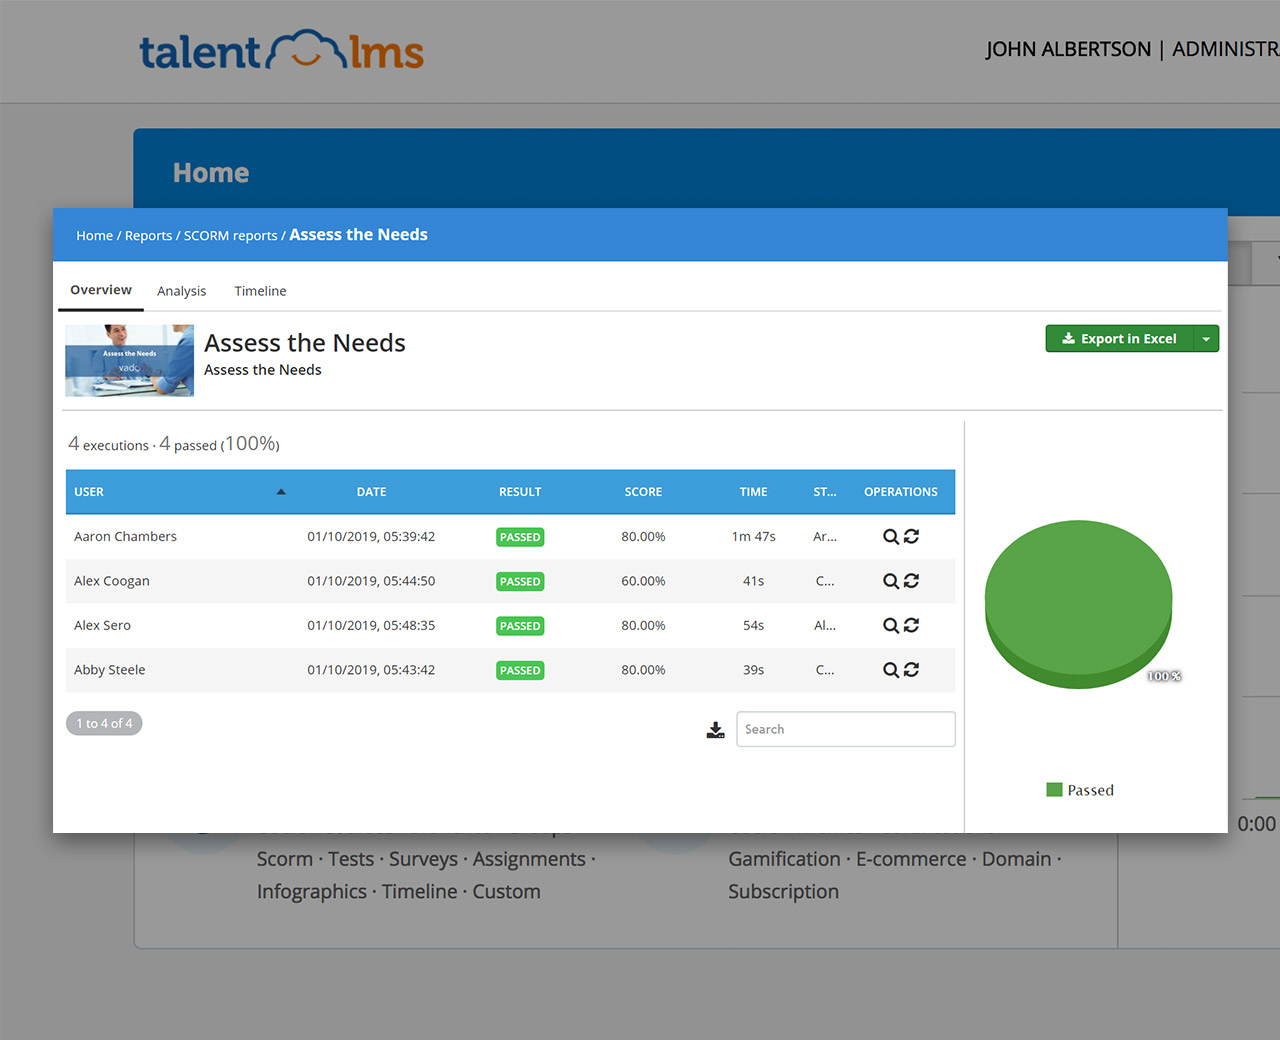Click PASSED badge in Aaron Chambers row
This screenshot has height=1040, width=1280.
(x=520, y=537)
